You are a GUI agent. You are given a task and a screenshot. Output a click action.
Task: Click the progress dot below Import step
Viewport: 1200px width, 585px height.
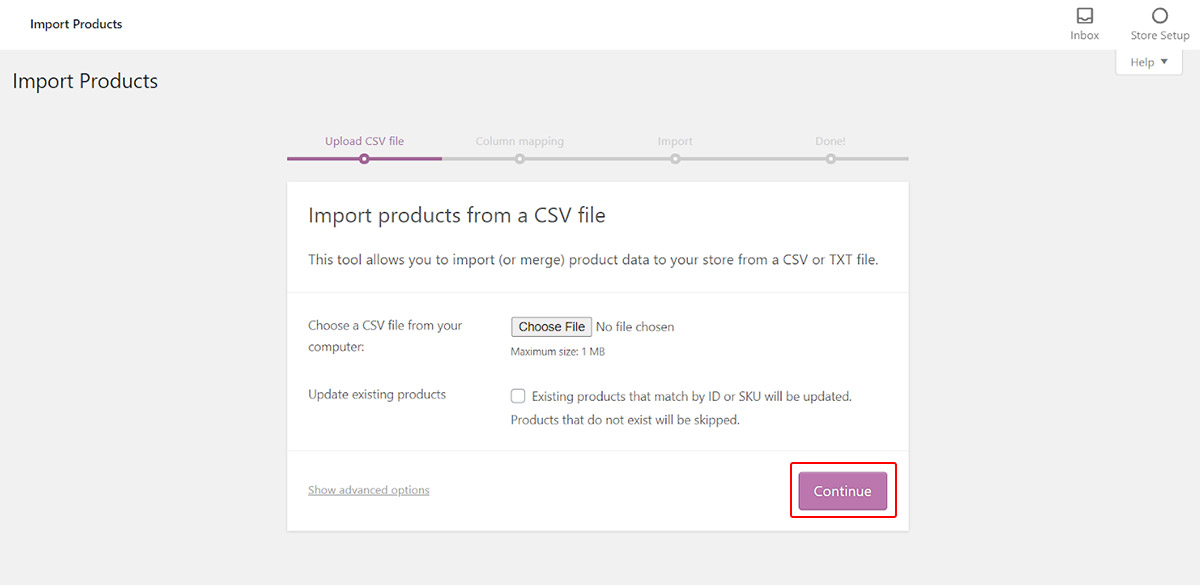(x=675, y=158)
